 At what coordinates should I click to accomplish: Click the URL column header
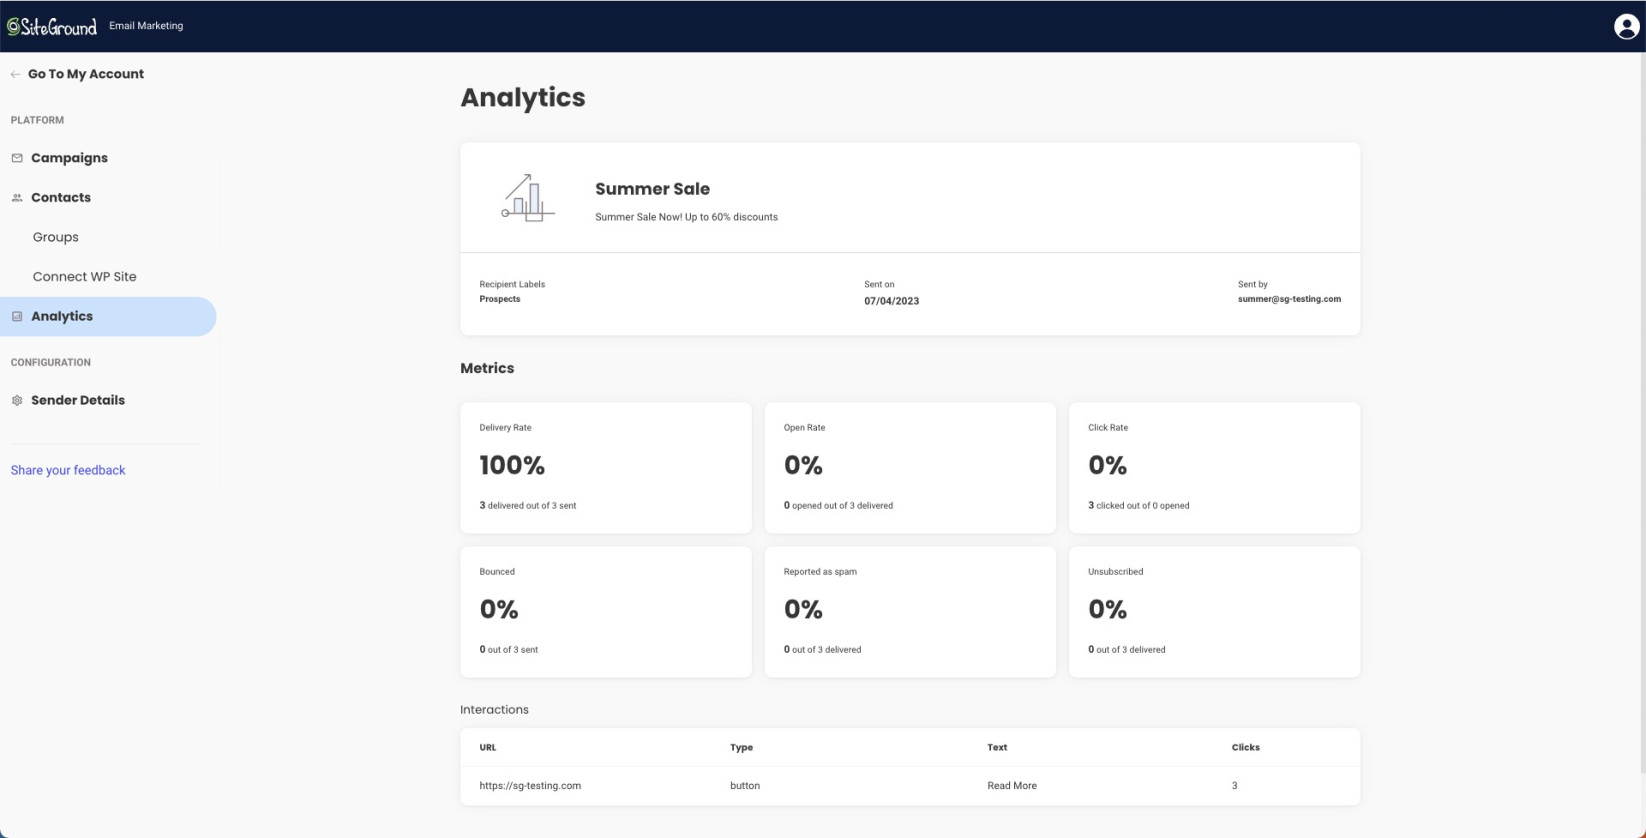(x=488, y=748)
